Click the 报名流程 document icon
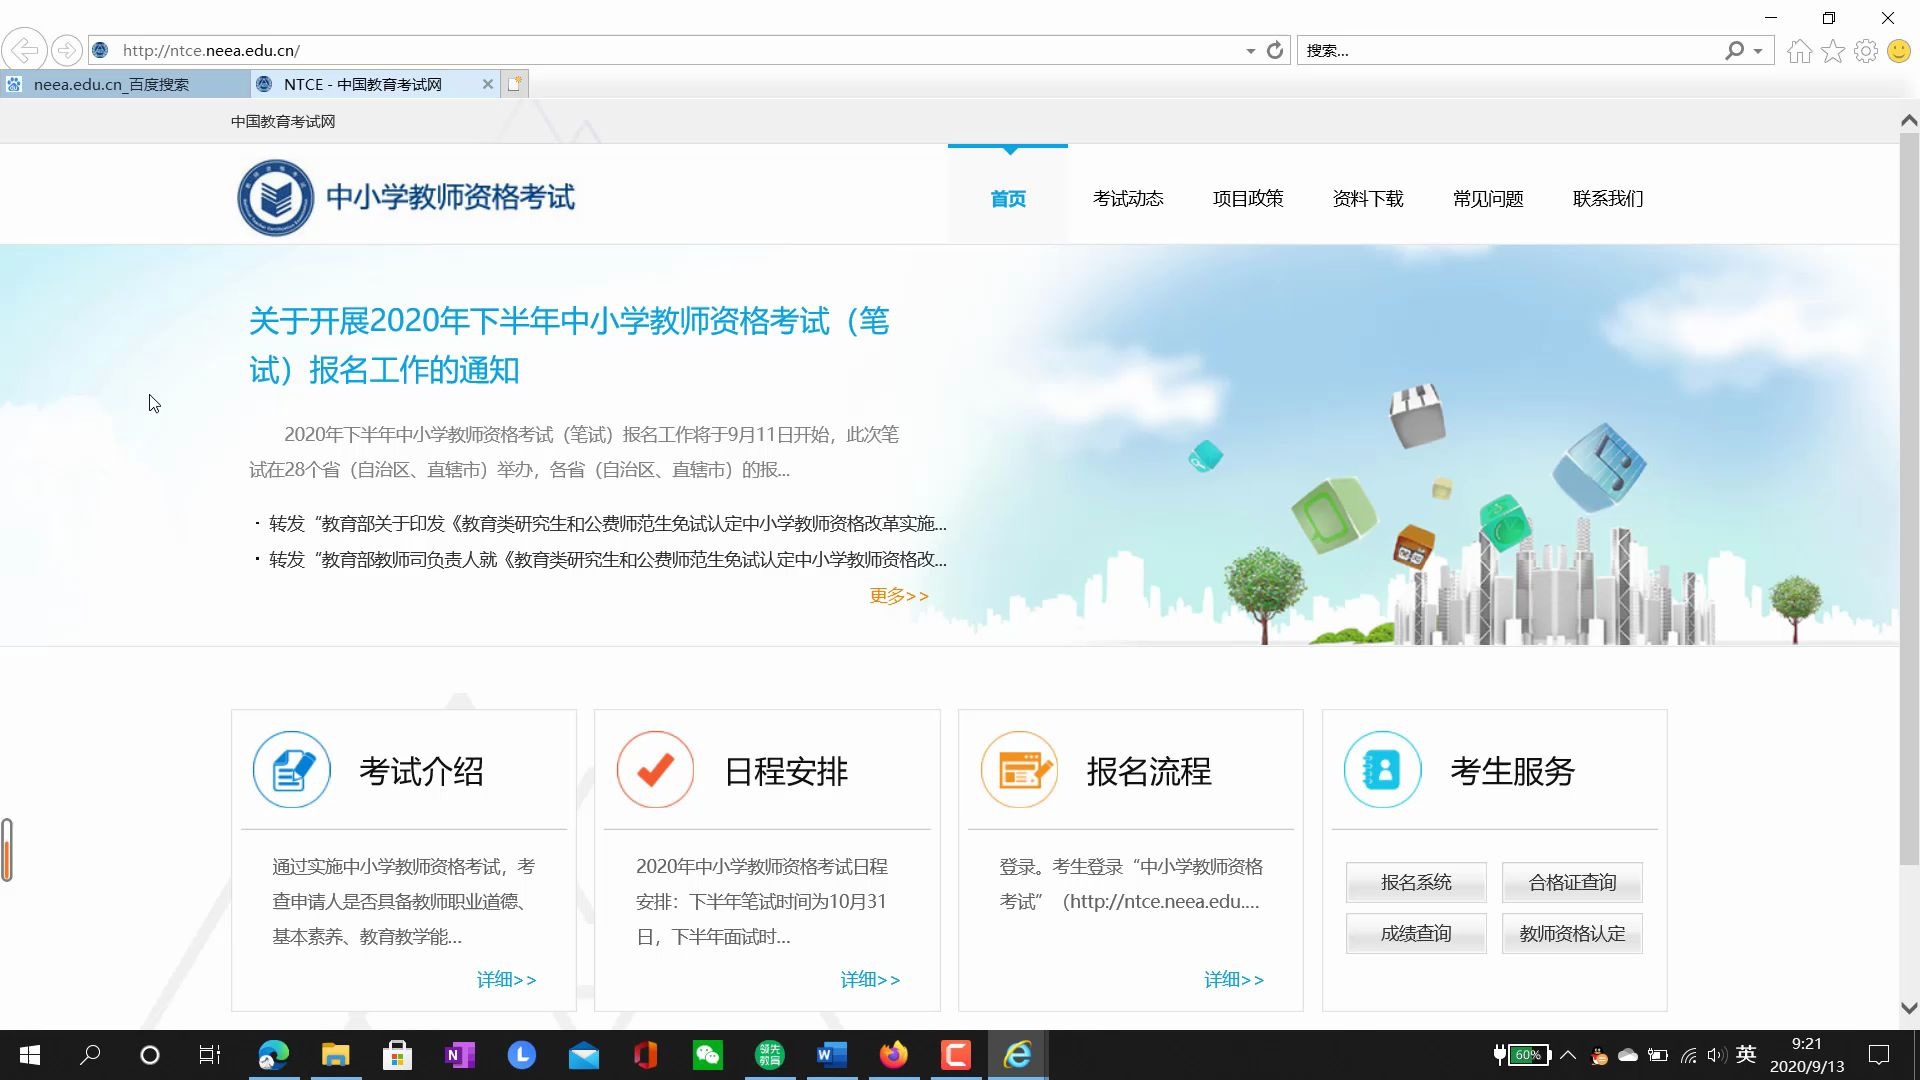Viewport: 1920px width, 1080px height. (x=1019, y=770)
